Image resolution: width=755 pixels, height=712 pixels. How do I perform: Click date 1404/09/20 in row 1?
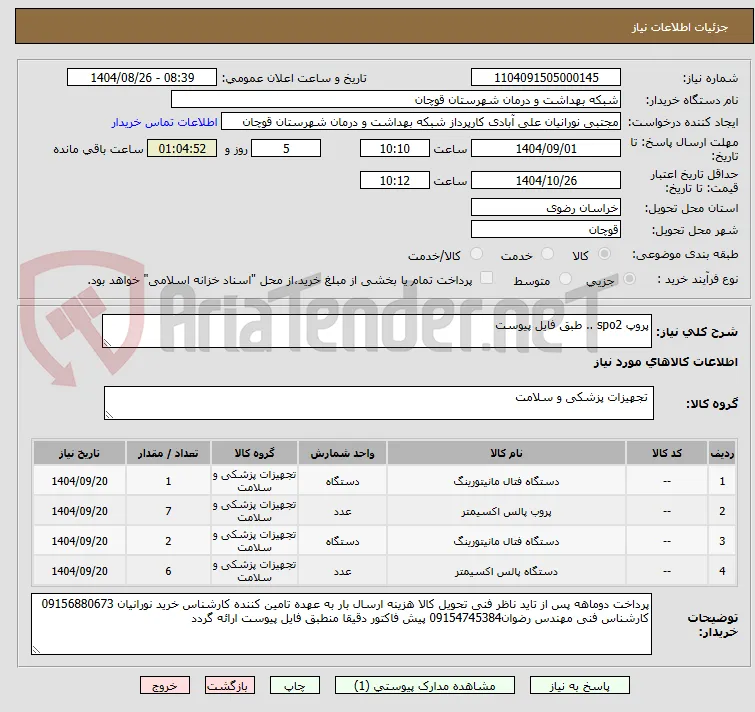79,481
